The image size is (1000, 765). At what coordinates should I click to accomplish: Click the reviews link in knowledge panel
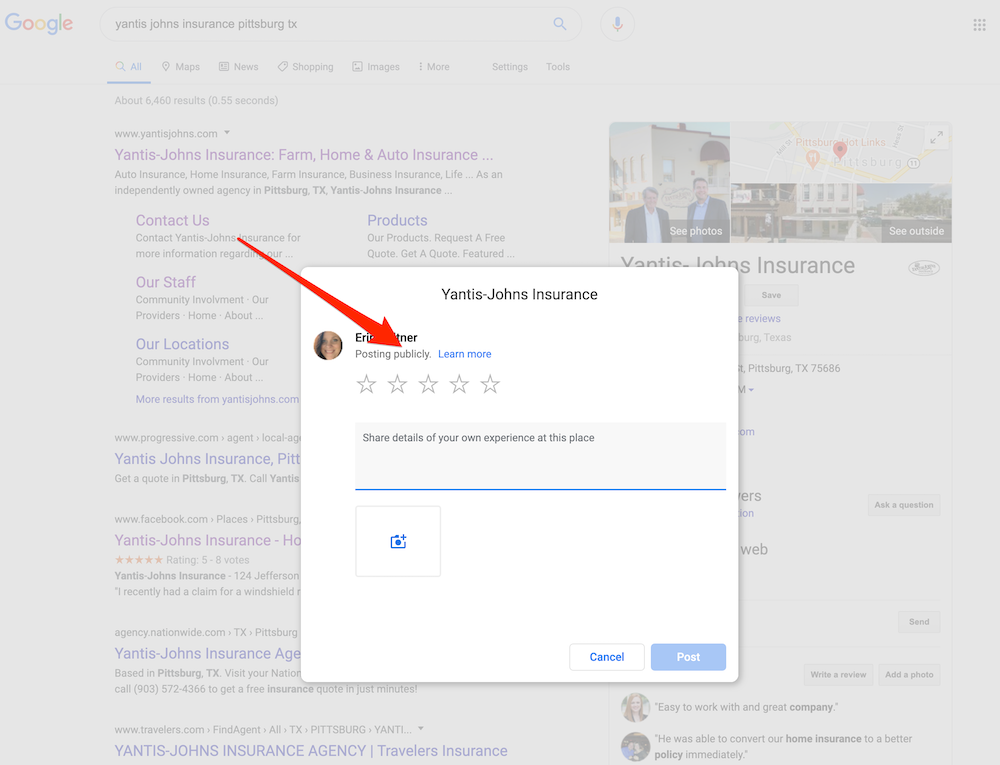[759, 318]
